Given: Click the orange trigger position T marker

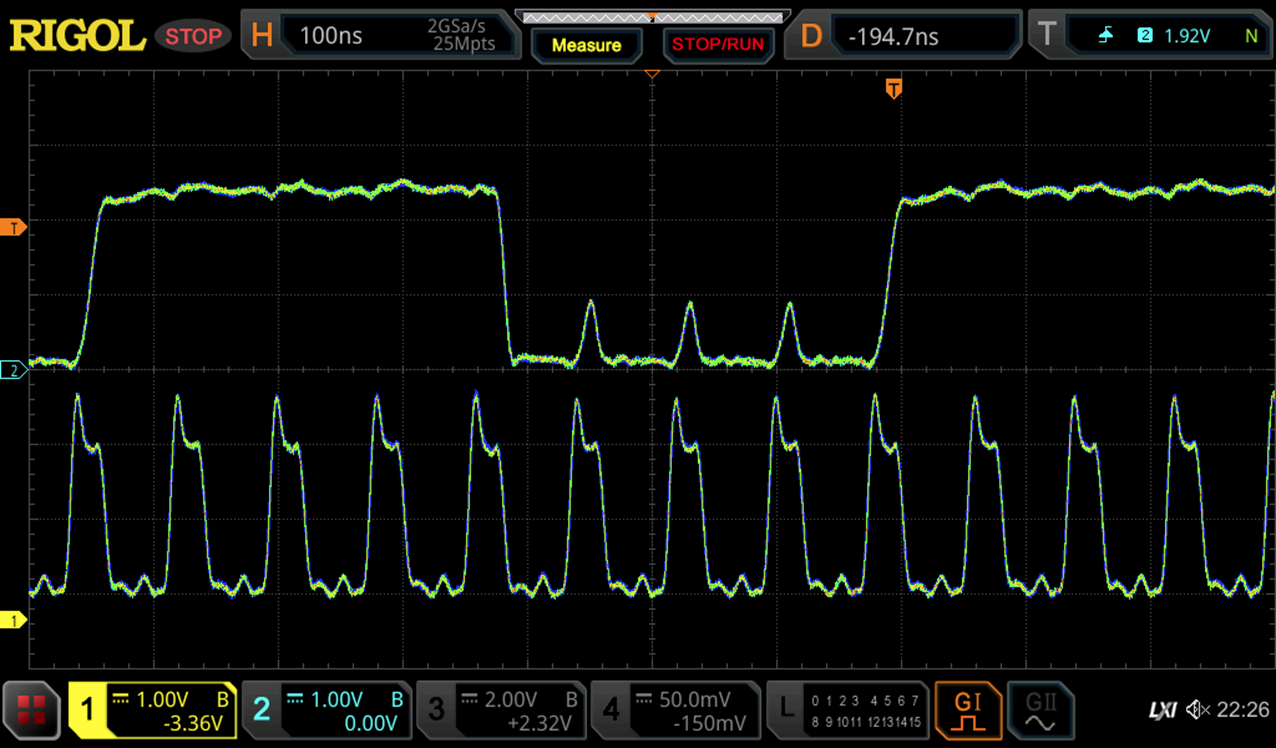Looking at the screenshot, I should point(894,89).
